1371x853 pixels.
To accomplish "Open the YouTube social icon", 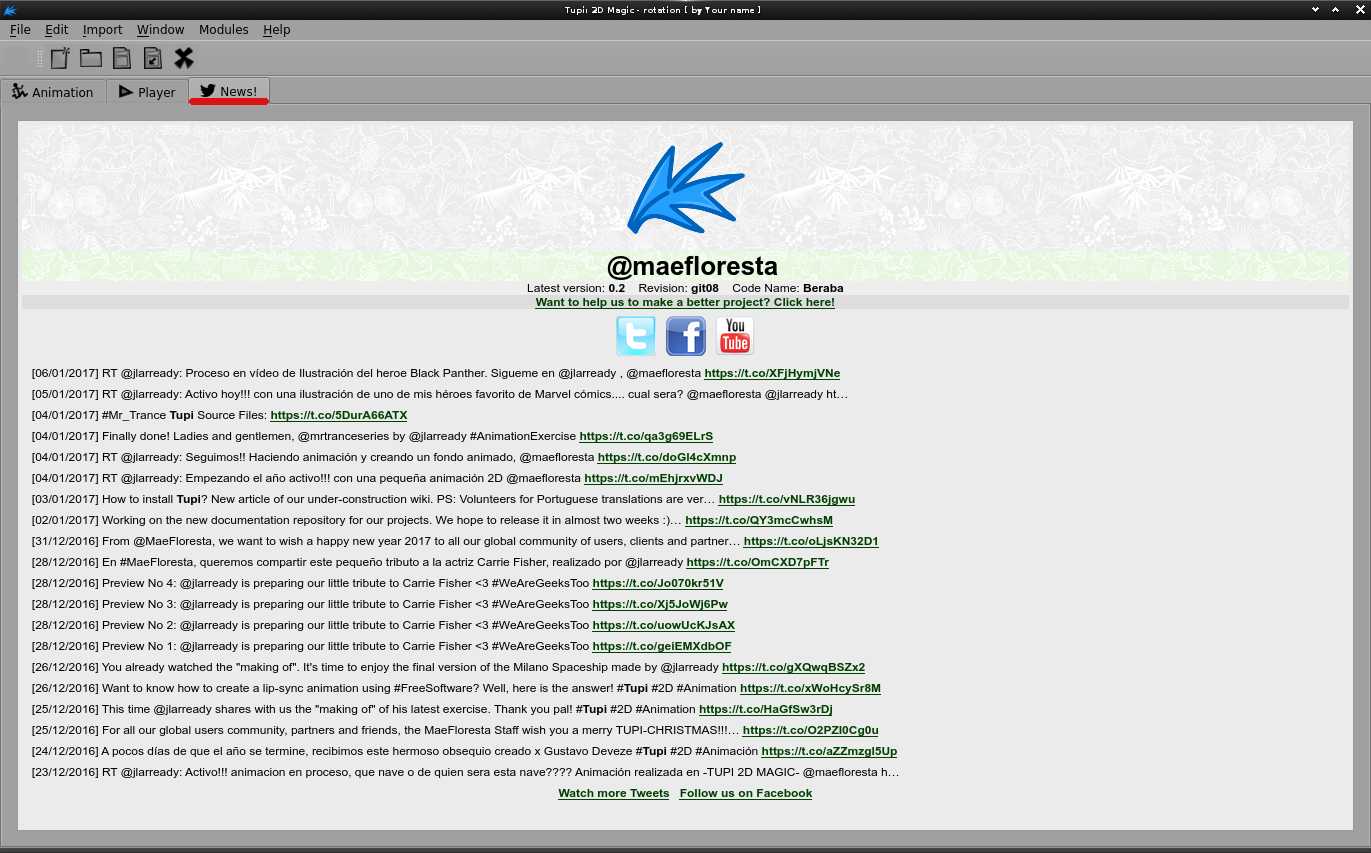I will (x=735, y=336).
